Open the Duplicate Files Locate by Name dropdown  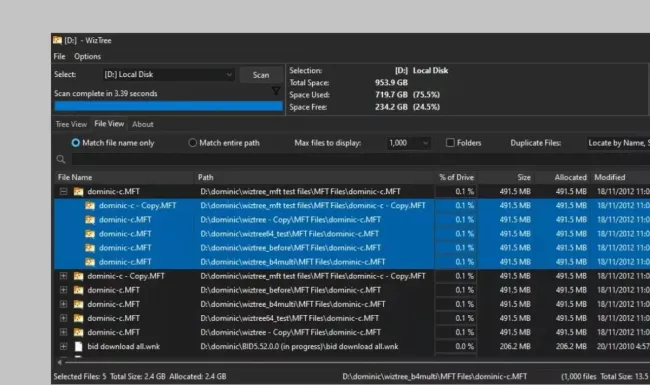click(x=618, y=143)
